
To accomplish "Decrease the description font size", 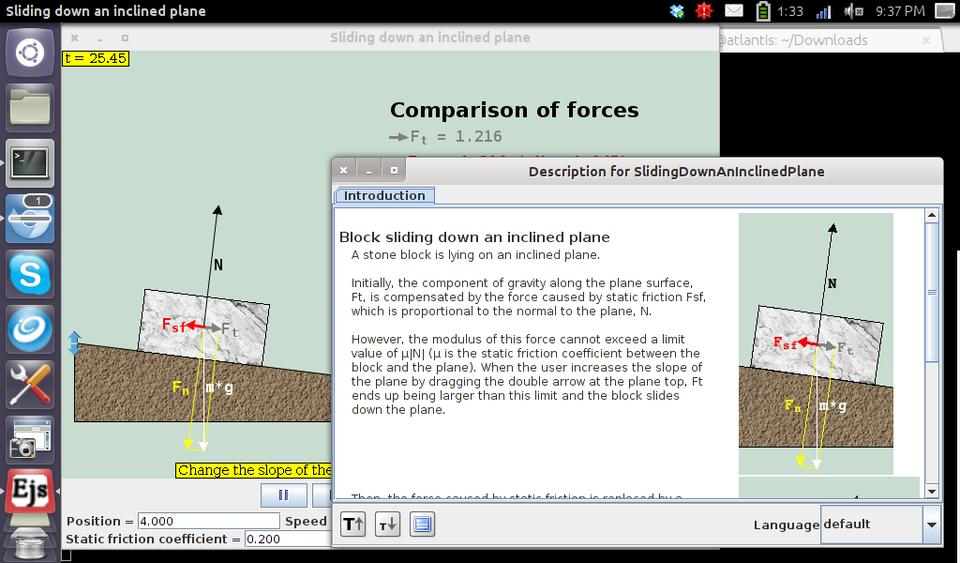I will (x=387, y=524).
